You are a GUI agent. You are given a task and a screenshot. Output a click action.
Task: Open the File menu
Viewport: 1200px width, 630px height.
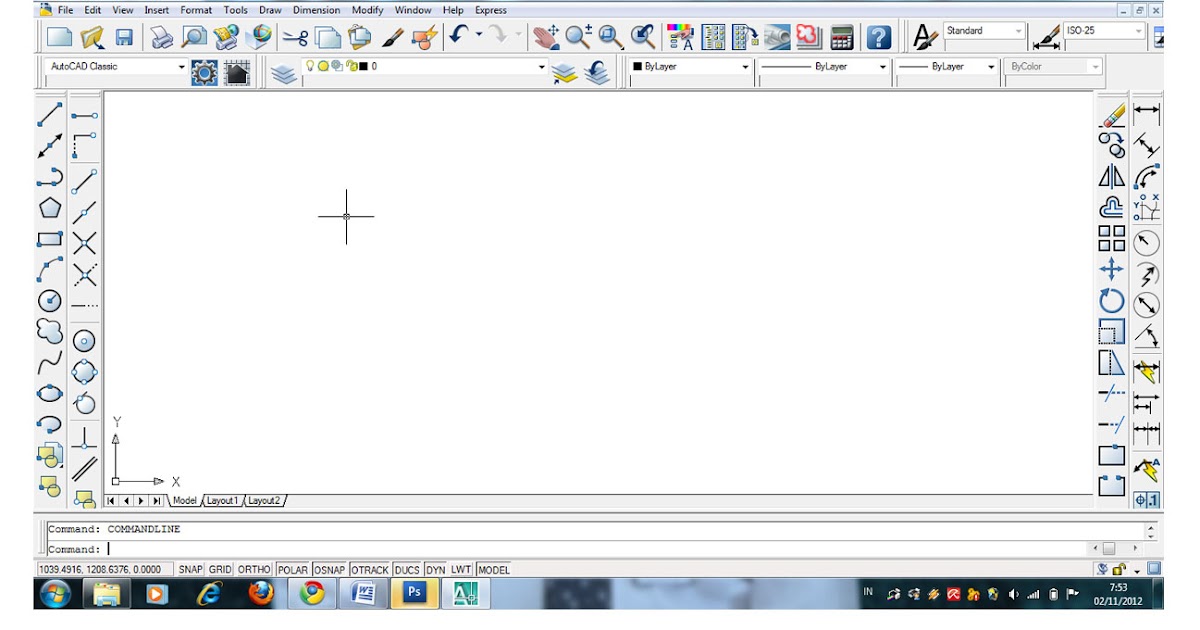pos(65,10)
